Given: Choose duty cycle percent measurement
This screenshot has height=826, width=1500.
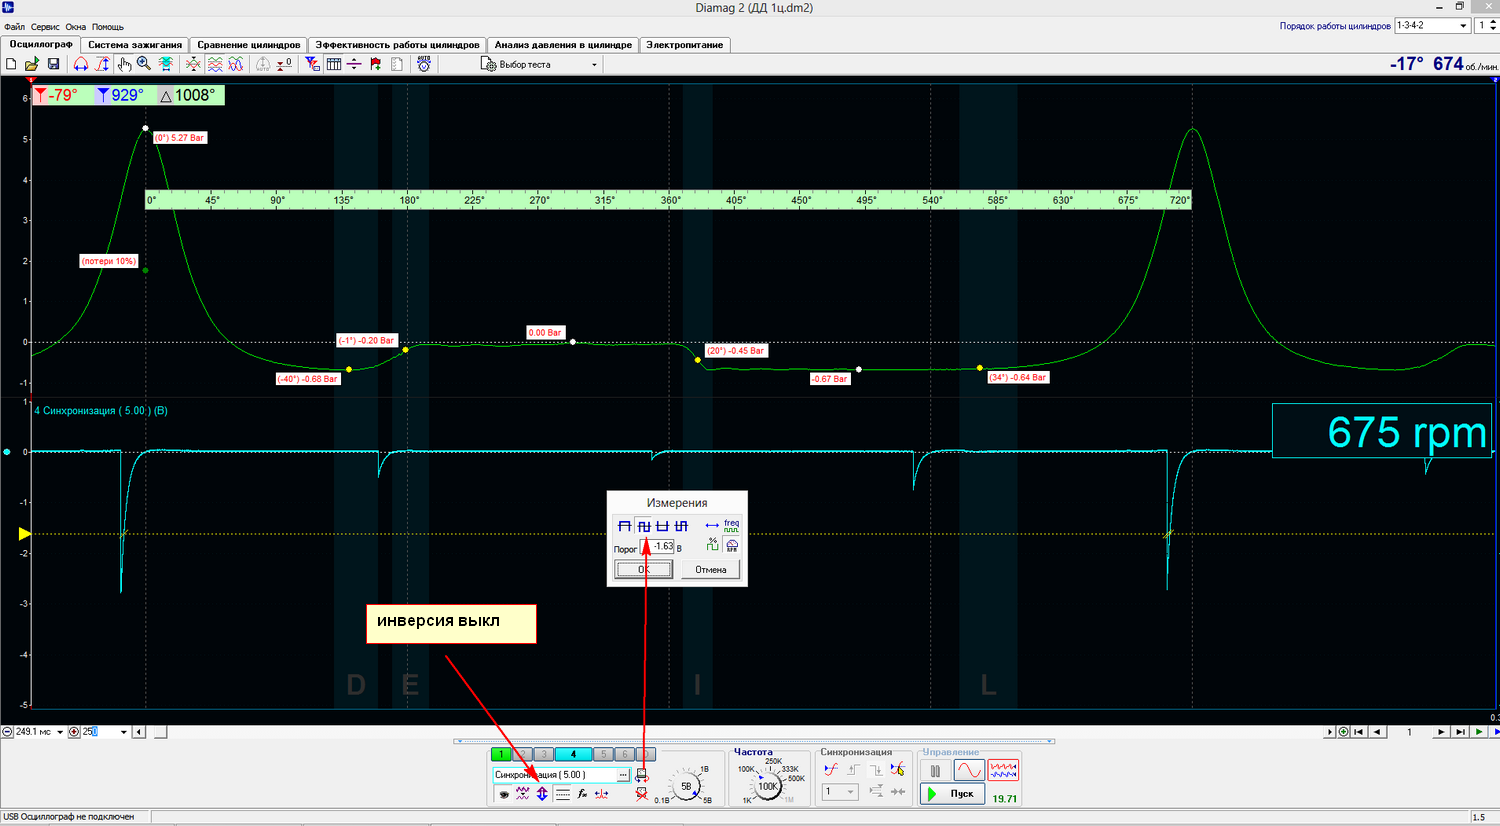Looking at the screenshot, I should (x=712, y=545).
